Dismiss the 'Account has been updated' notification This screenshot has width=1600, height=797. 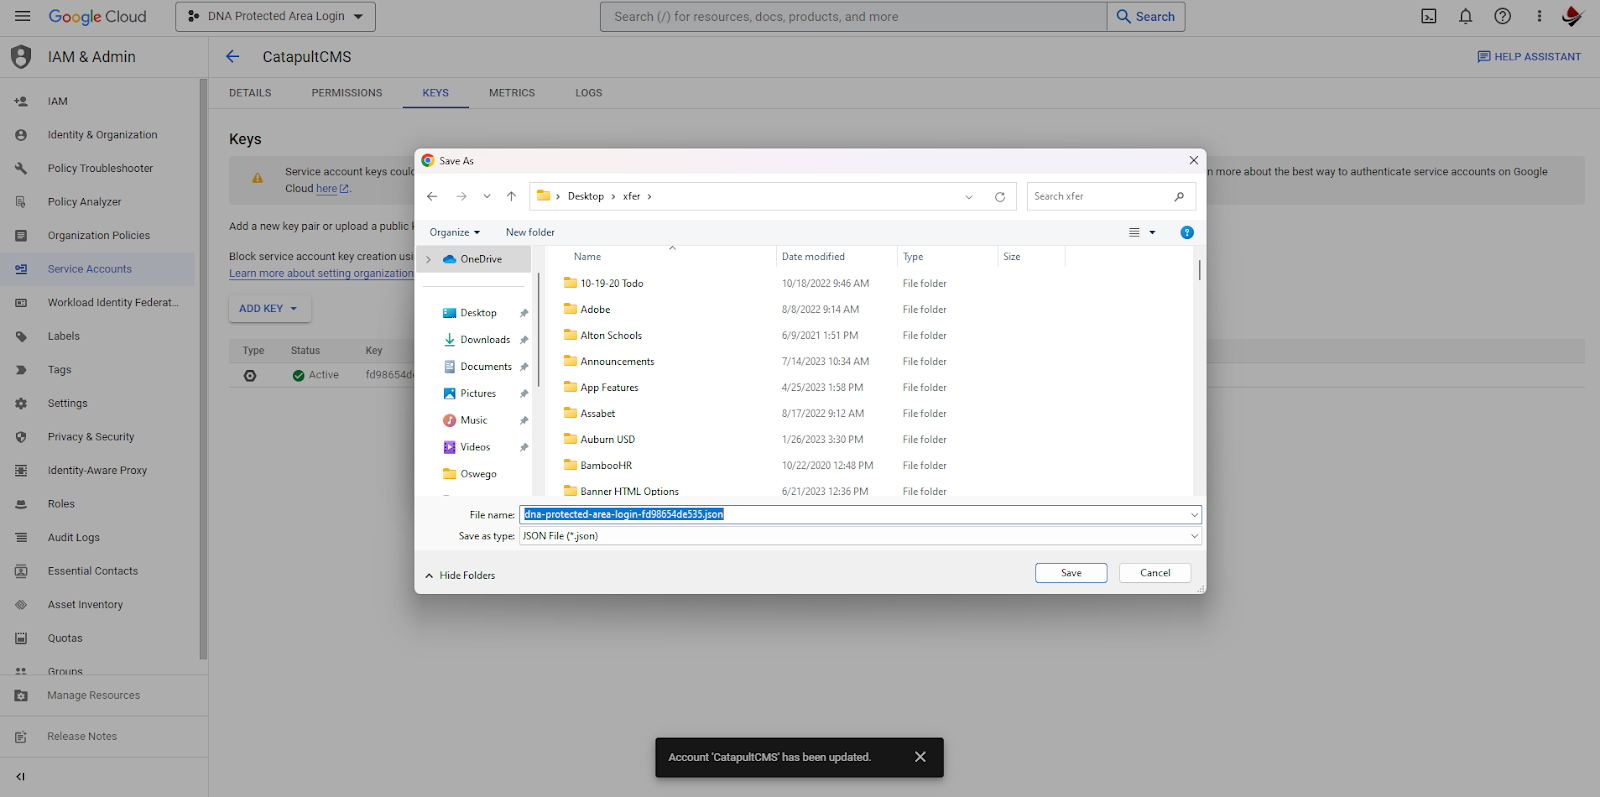point(920,757)
